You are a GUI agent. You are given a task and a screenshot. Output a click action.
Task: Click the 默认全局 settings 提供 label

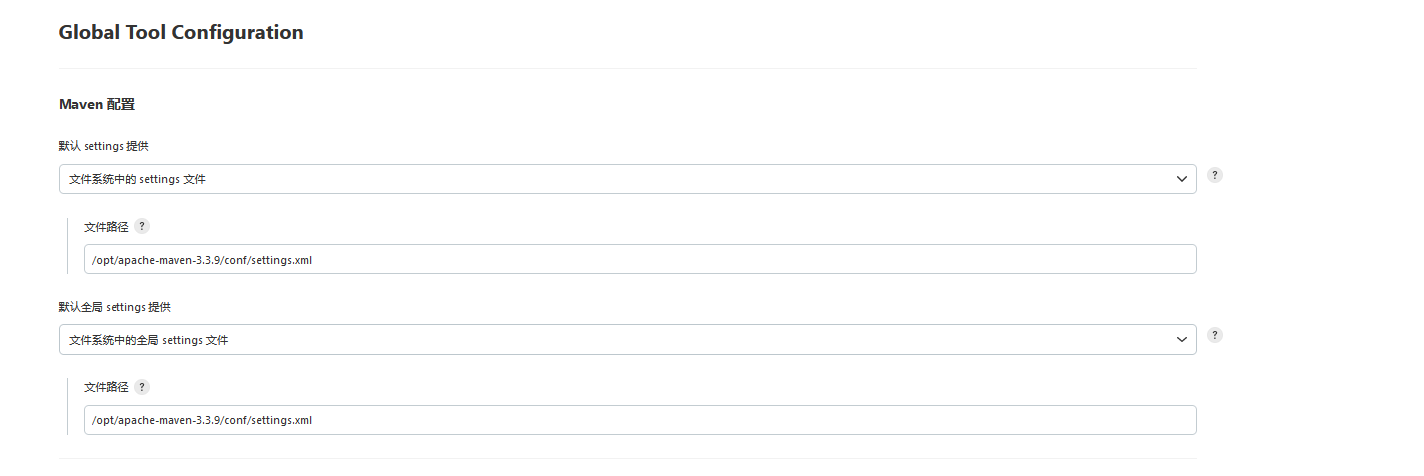point(114,307)
